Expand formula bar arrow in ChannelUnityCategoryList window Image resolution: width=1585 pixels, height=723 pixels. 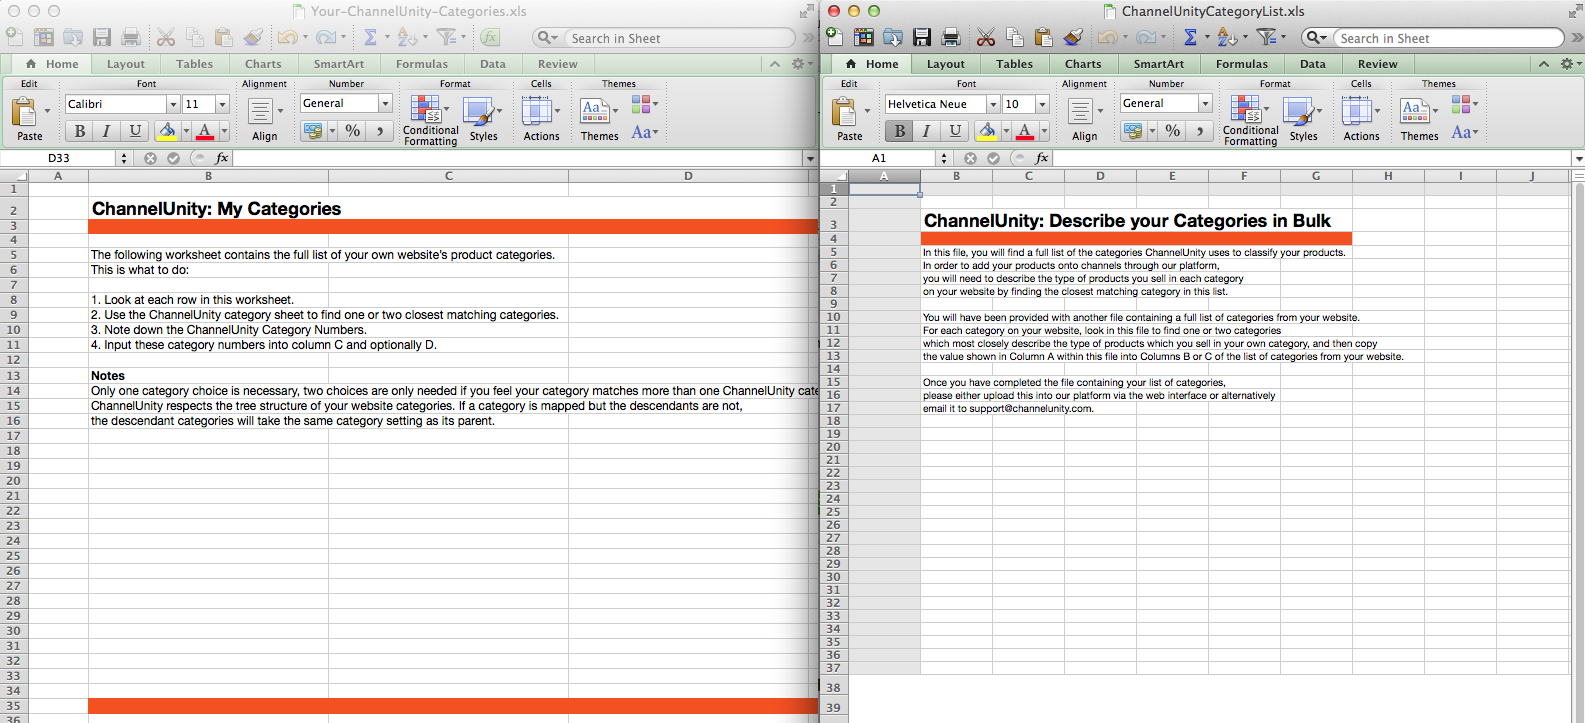pos(1578,158)
